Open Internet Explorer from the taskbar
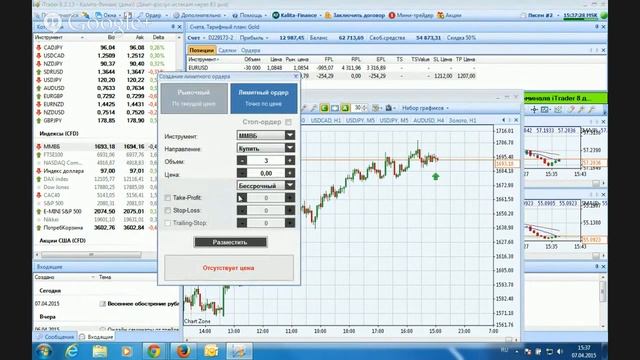 tap(71, 351)
